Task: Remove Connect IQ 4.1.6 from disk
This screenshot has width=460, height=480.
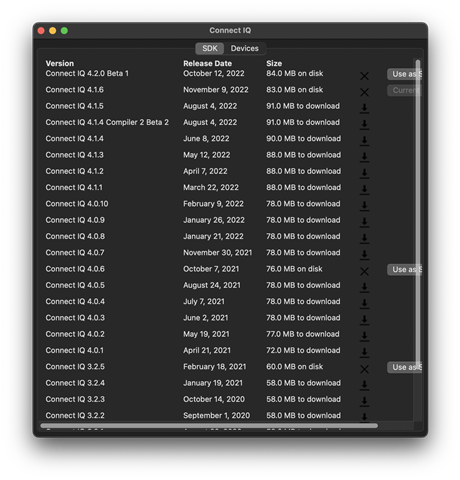Action: (364, 92)
